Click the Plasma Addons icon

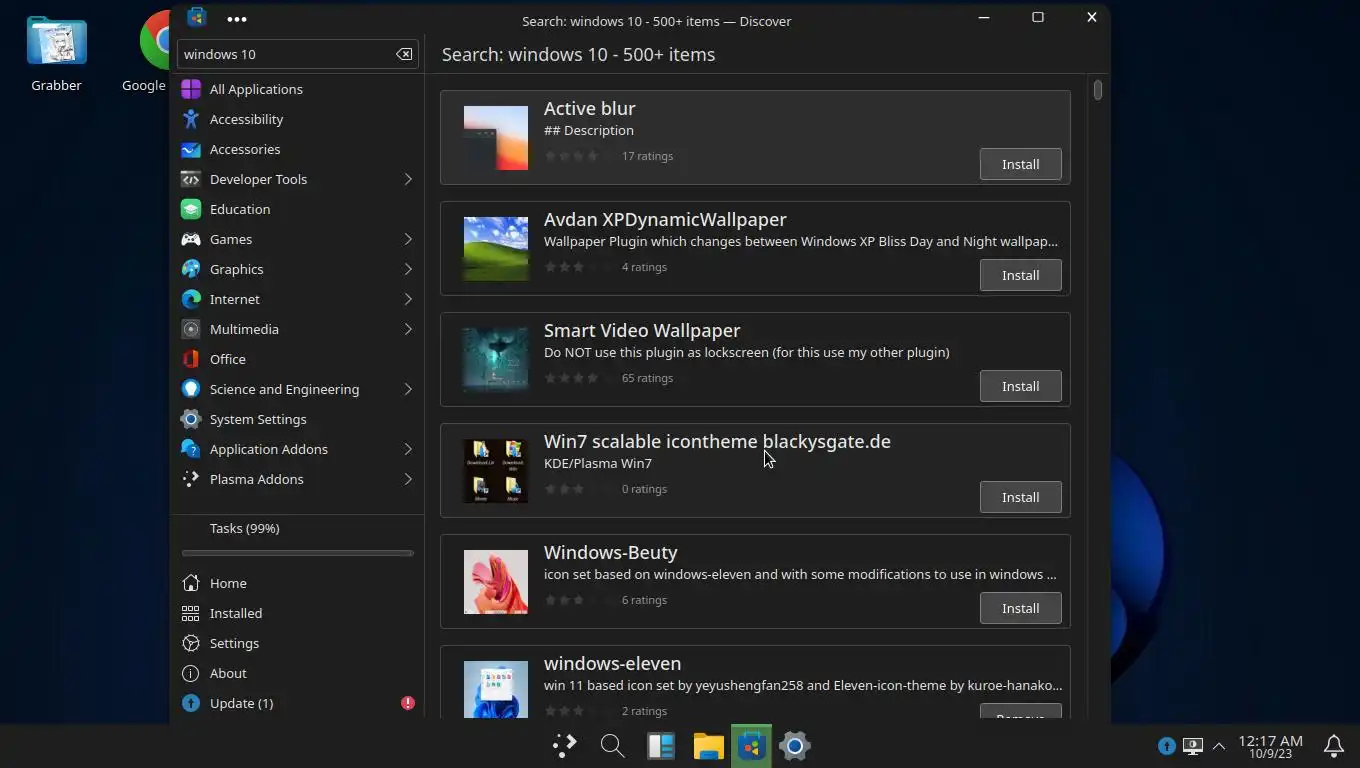coord(191,479)
